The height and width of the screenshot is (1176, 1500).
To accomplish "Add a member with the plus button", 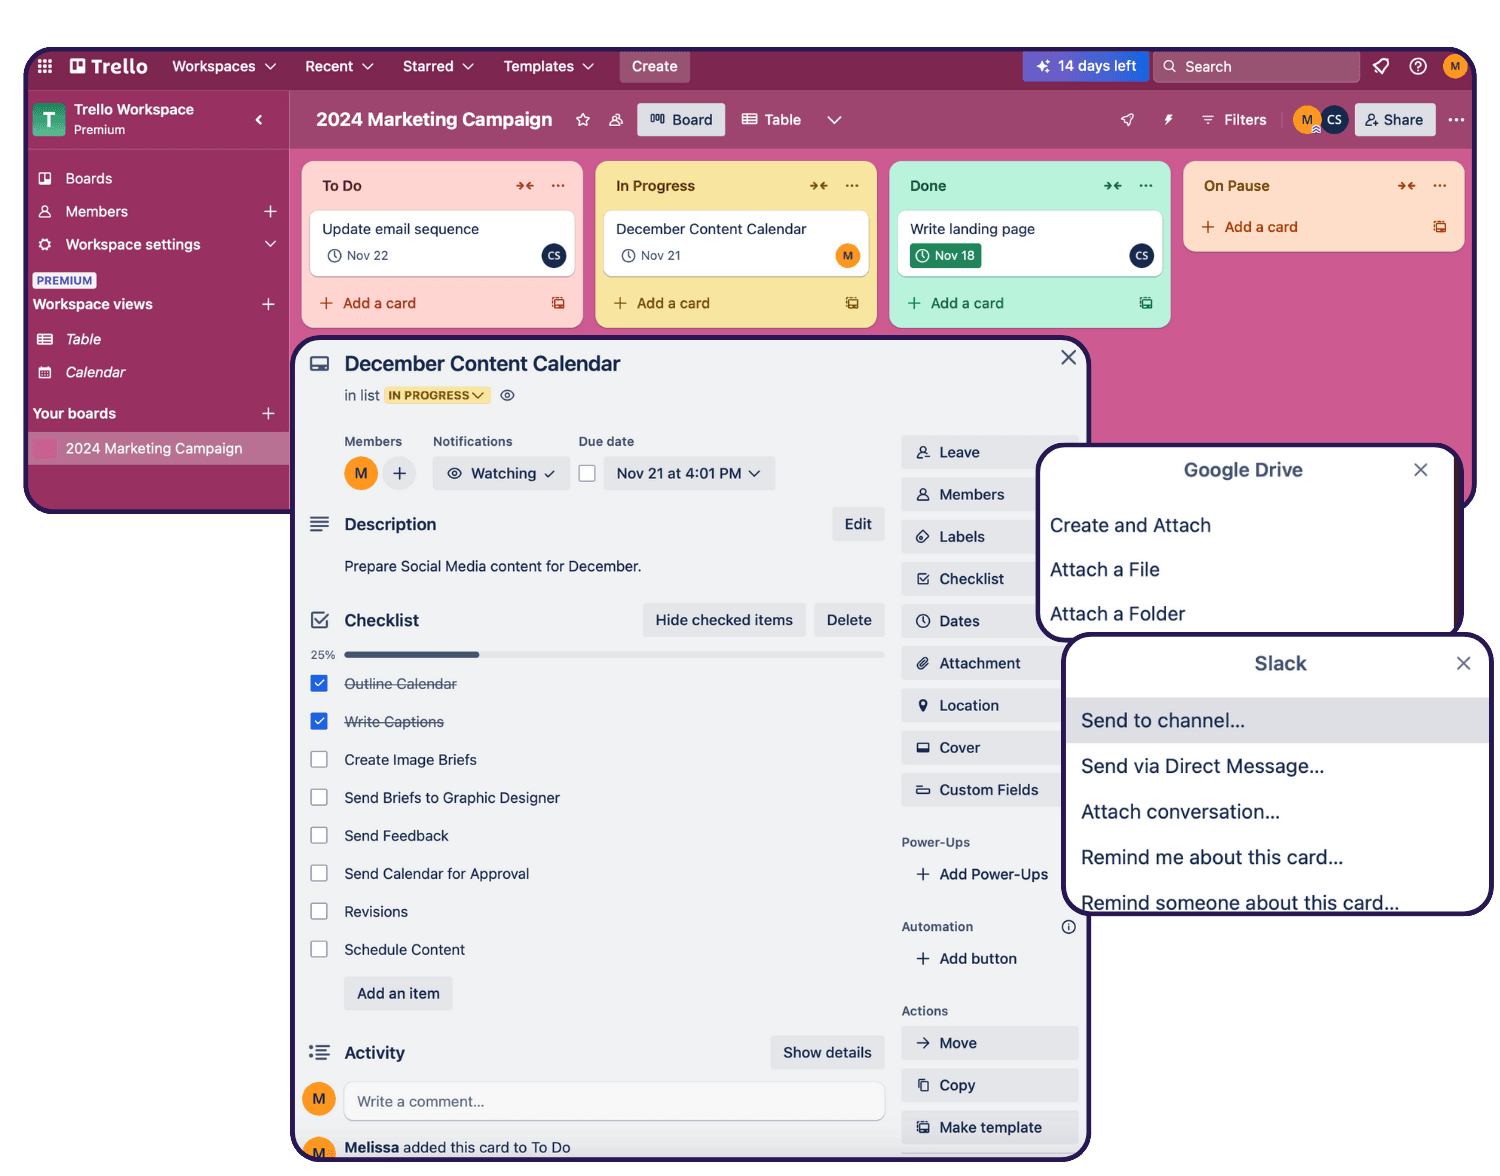I will coord(399,473).
